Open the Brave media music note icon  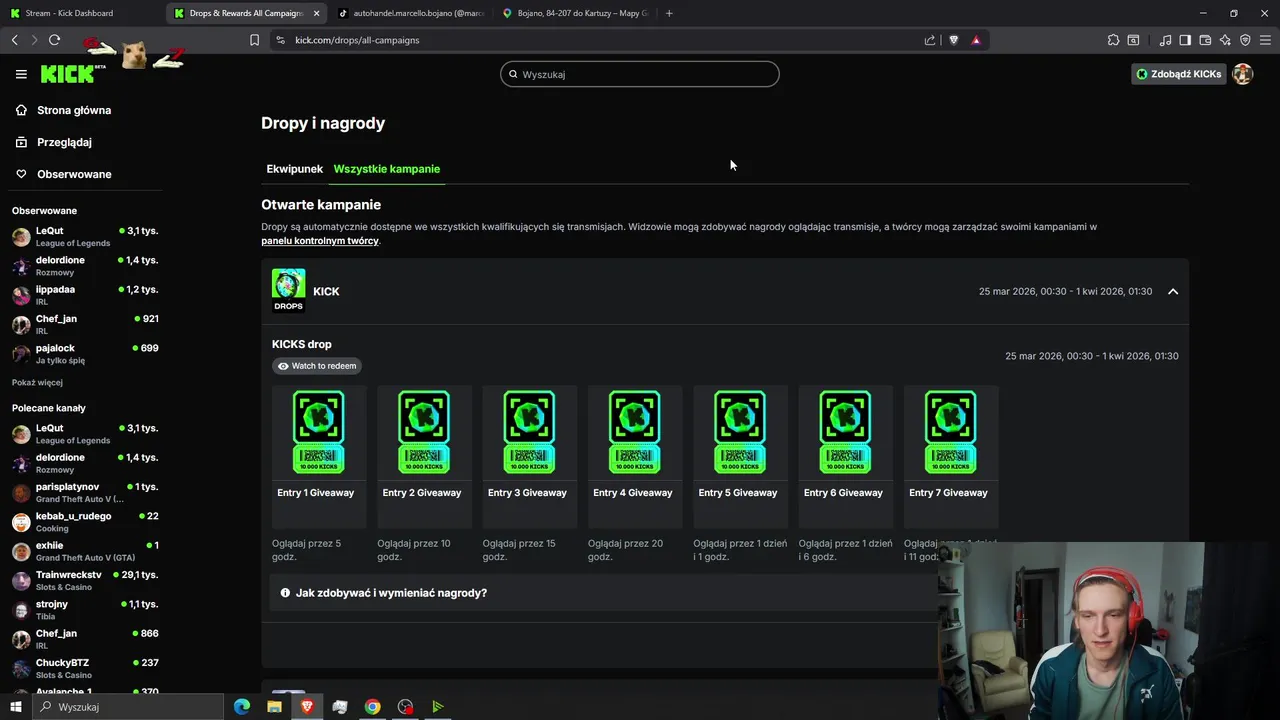[x=1165, y=40]
